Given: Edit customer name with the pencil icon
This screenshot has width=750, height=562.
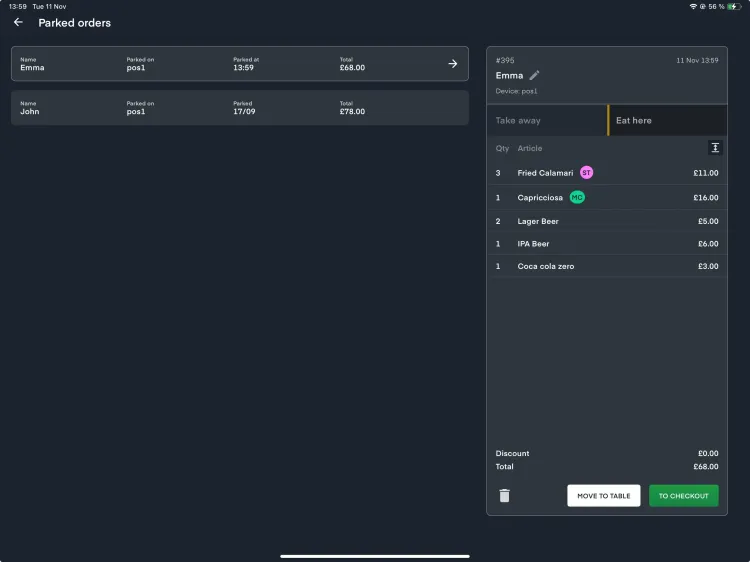Looking at the screenshot, I should point(534,75).
